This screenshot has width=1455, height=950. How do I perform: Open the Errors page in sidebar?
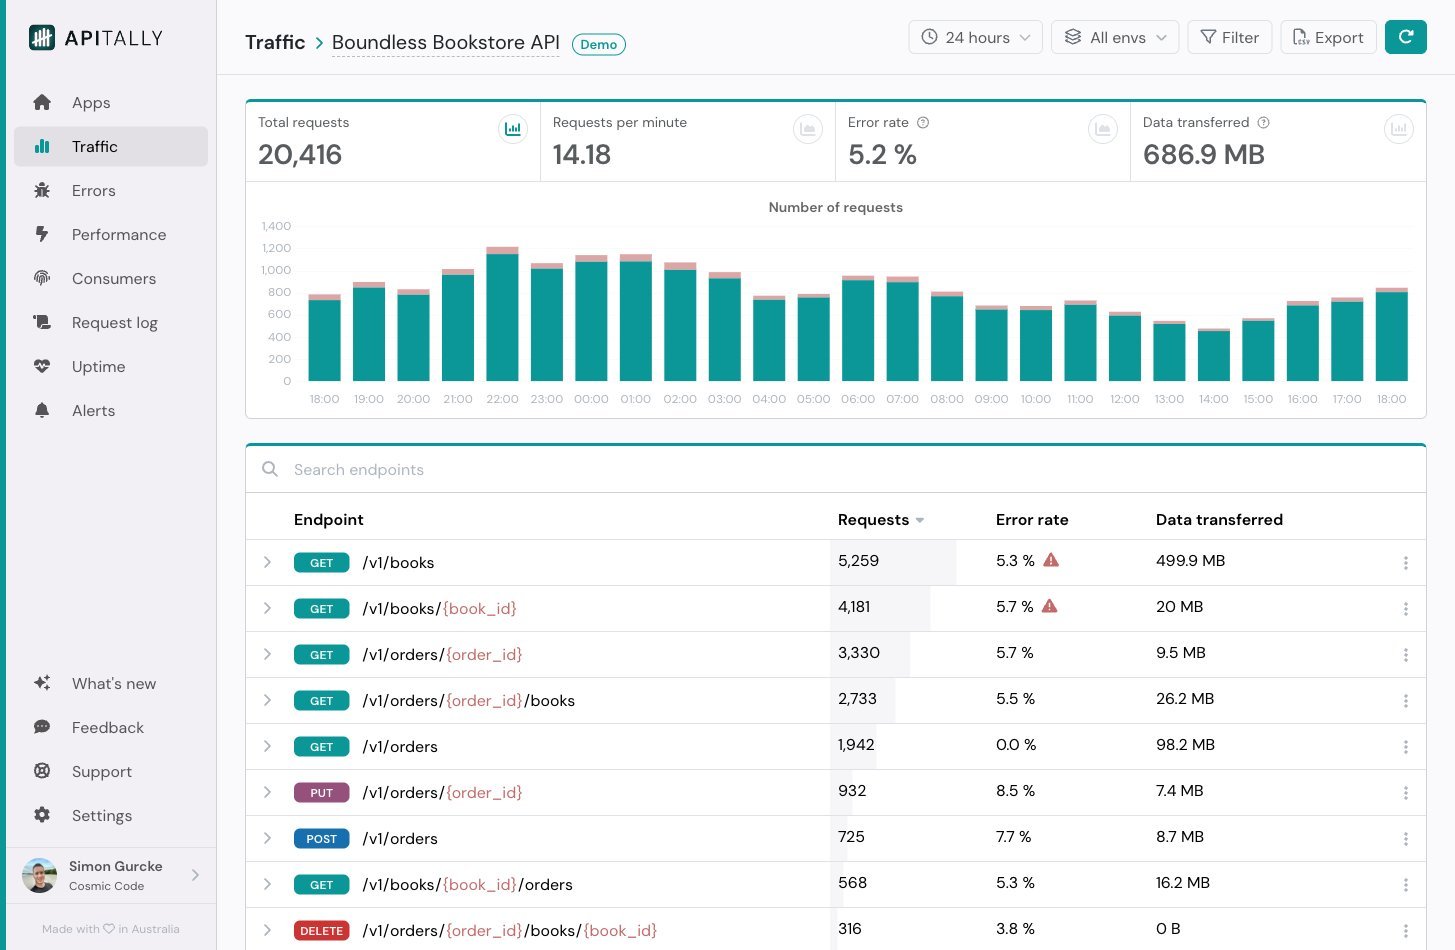click(x=93, y=191)
